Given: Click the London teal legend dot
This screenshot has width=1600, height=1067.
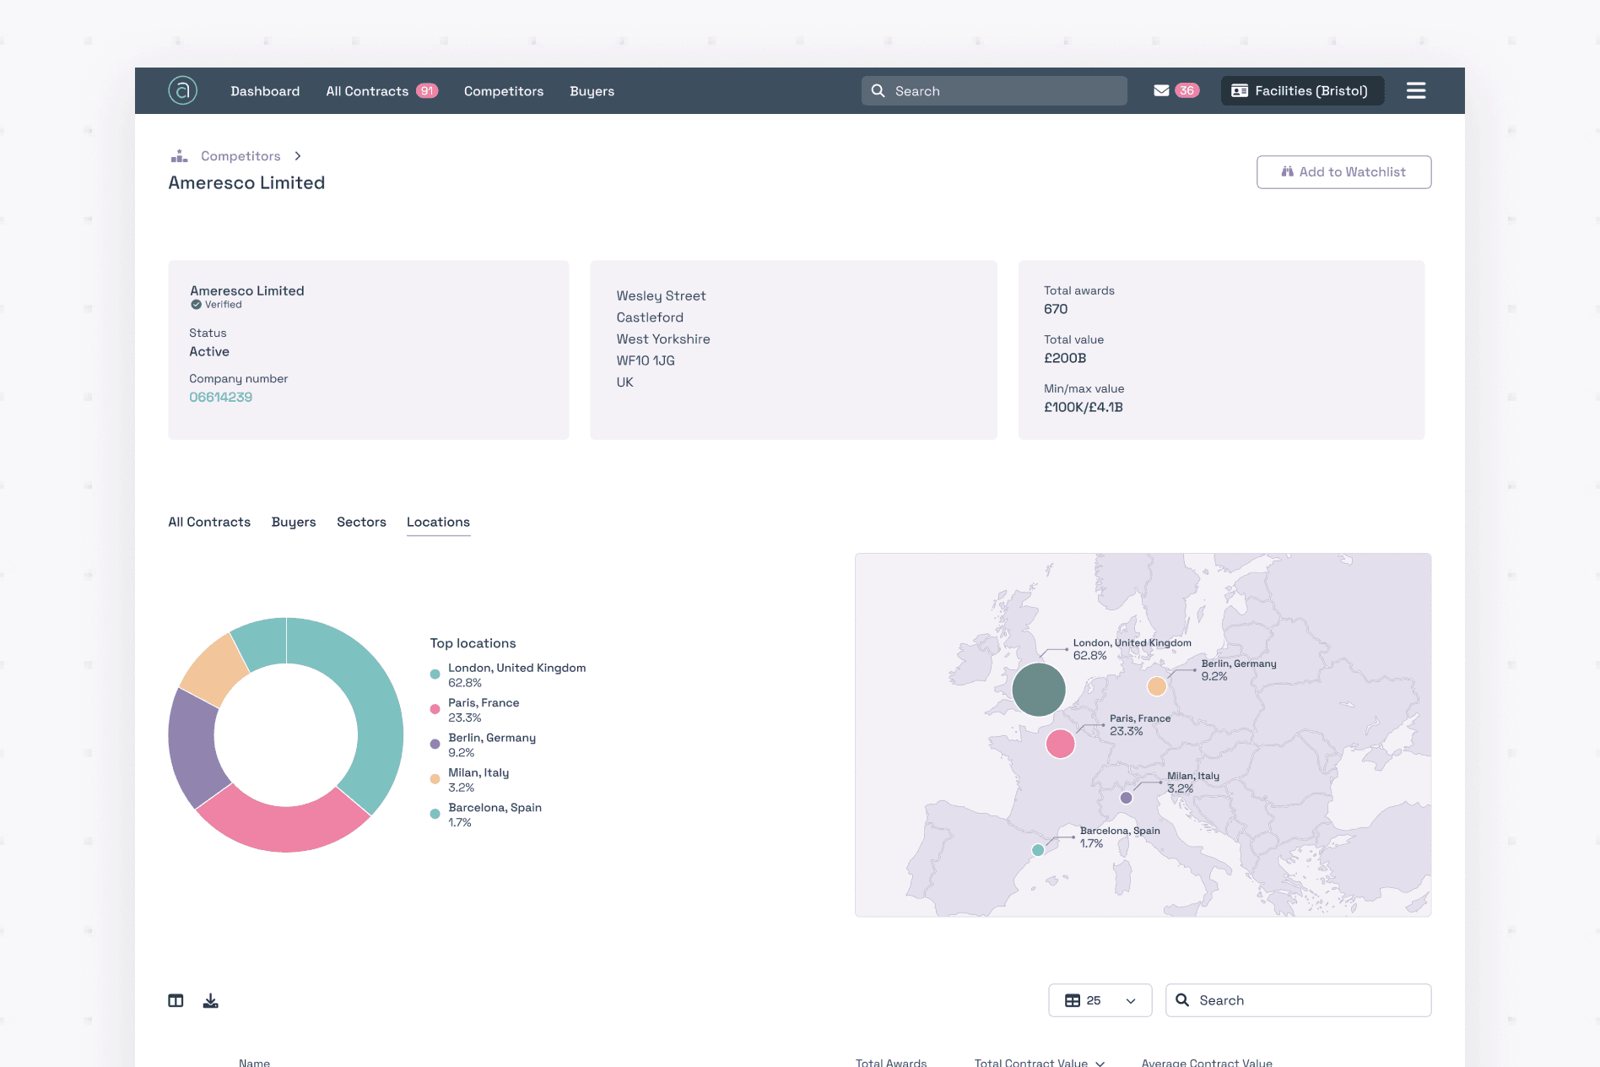Looking at the screenshot, I should pos(435,674).
